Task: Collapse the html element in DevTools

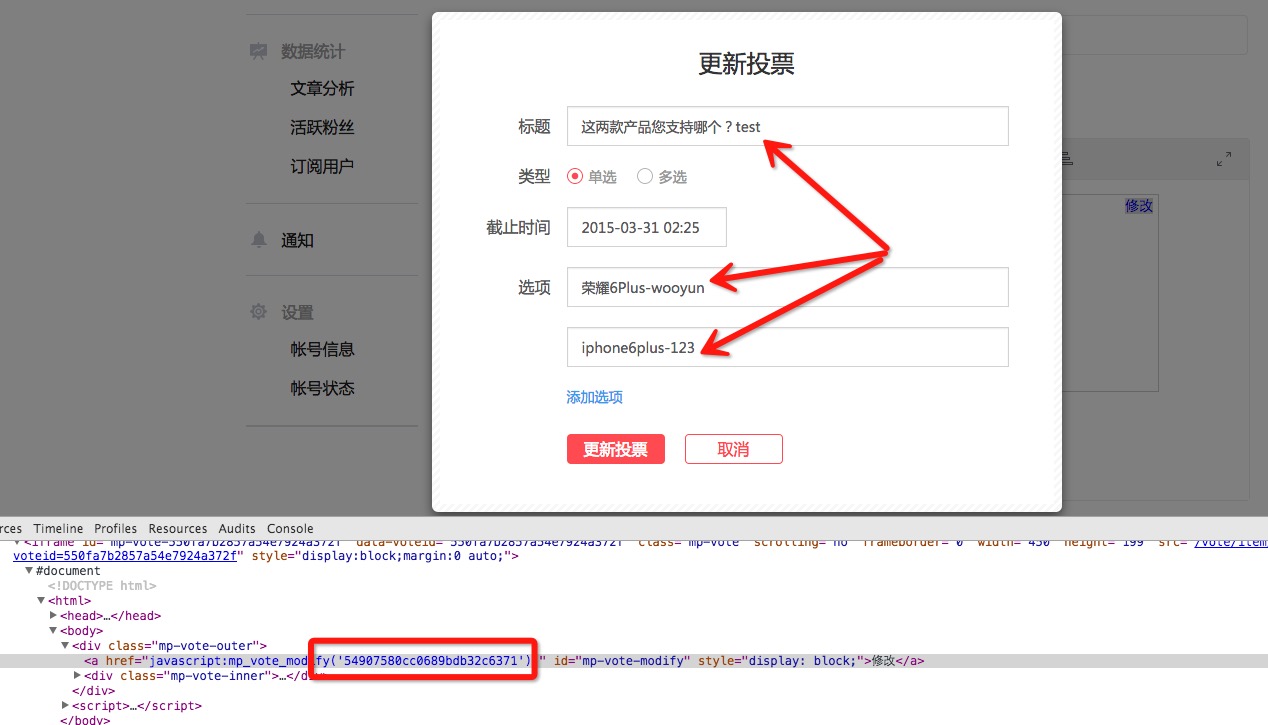Action: click(x=41, y=601)
